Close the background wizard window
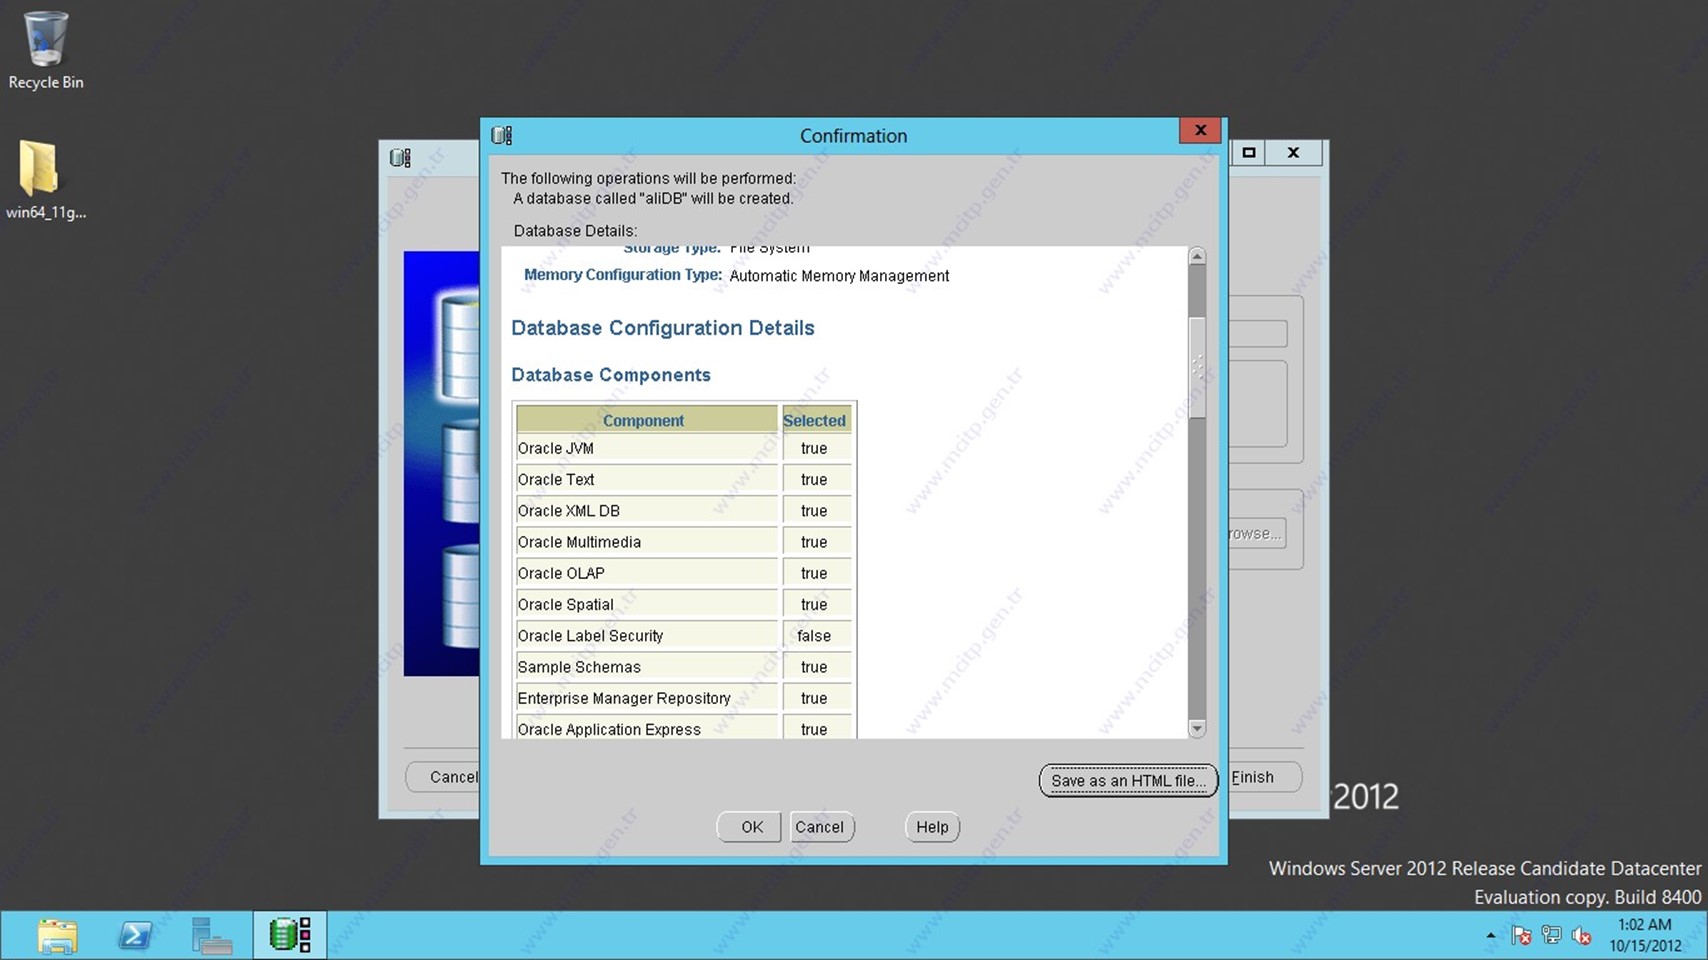 (1293, 152)
